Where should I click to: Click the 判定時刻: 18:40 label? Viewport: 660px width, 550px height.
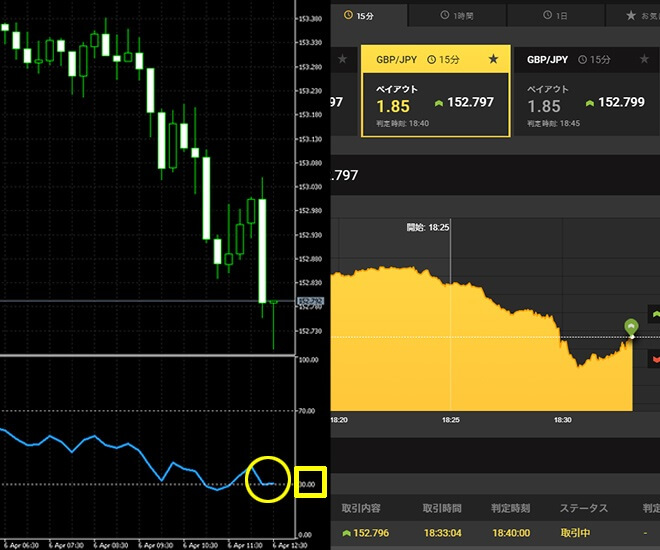402,124
